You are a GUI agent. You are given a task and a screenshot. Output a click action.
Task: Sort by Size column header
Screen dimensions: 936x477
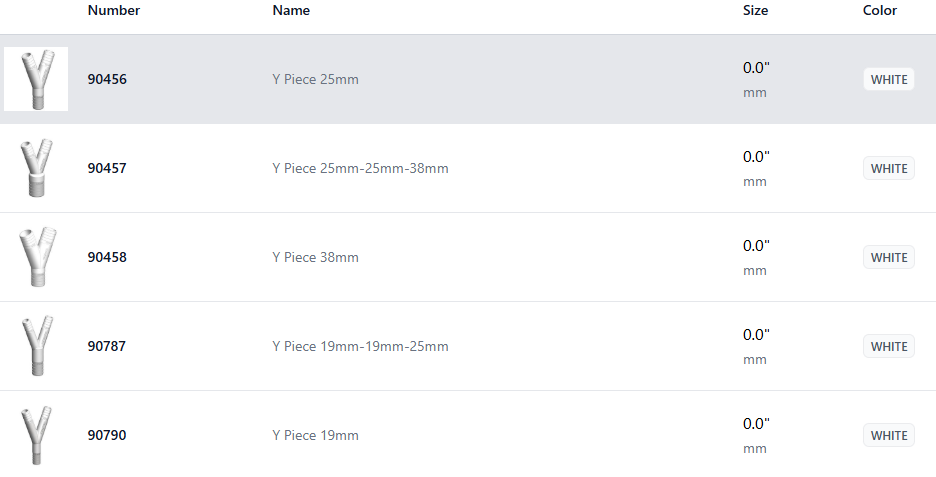point(755,11)
